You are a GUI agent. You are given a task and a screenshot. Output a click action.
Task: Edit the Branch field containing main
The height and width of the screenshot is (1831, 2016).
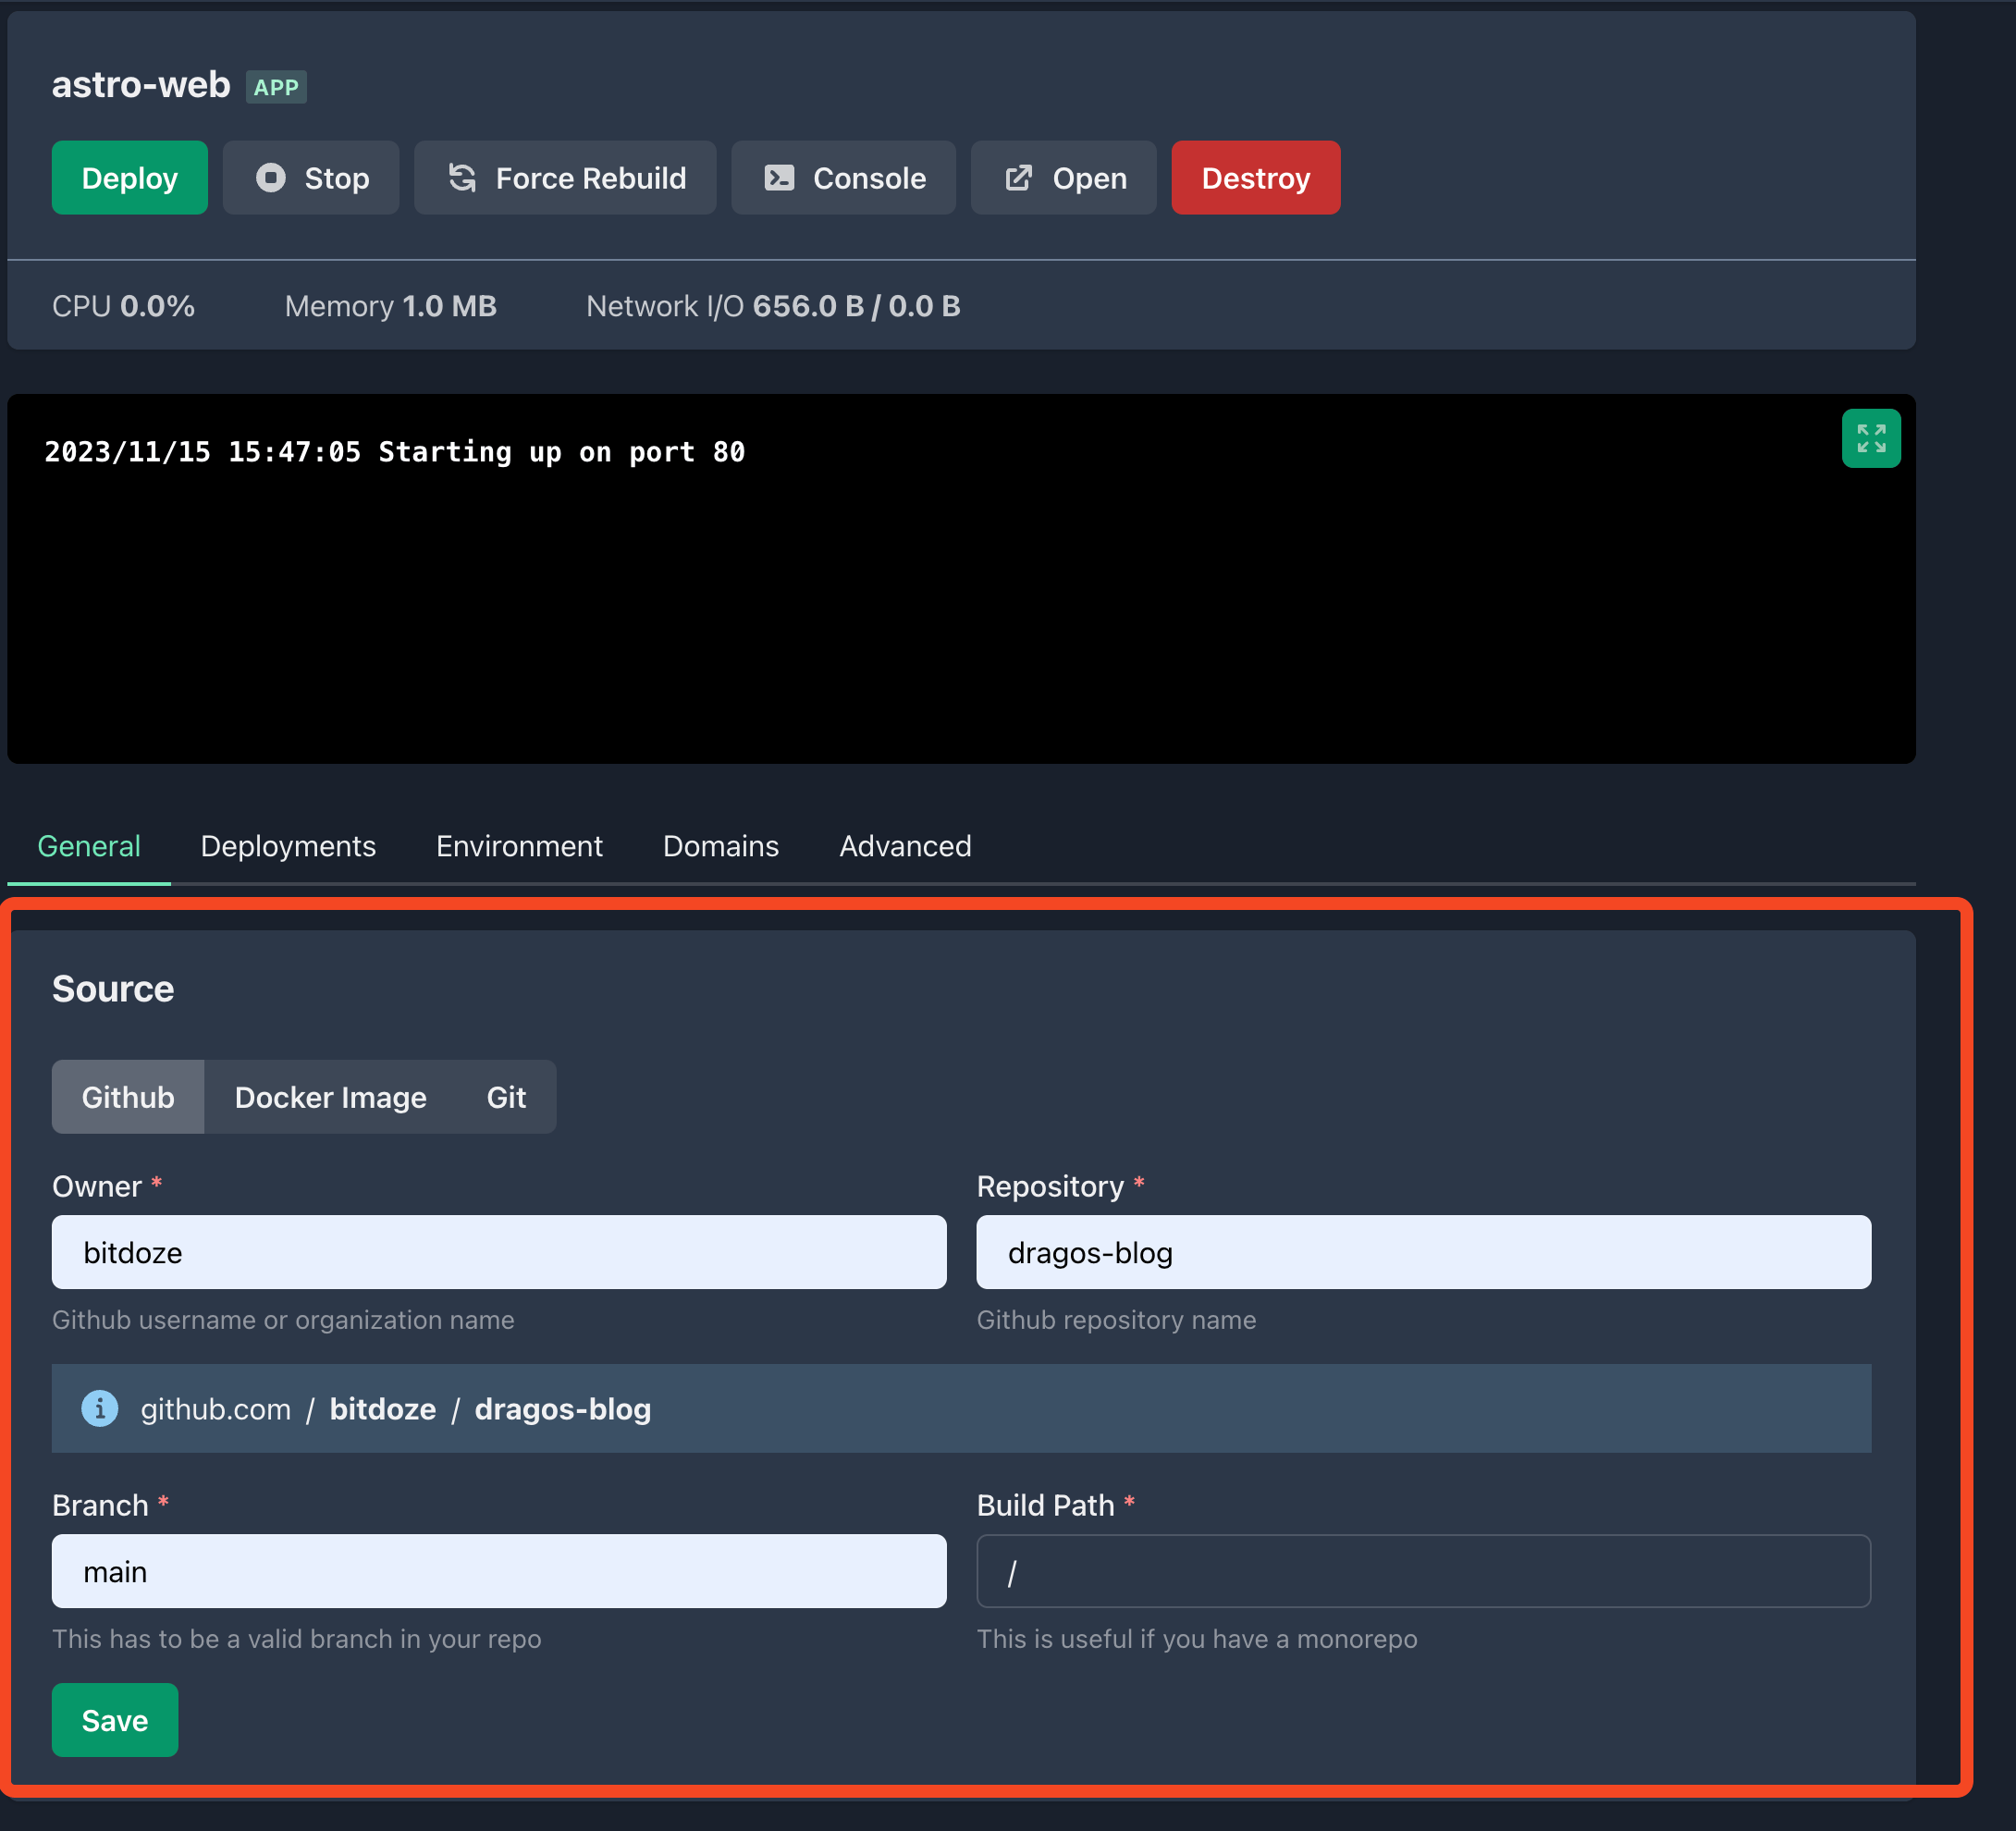[498, 1571]
